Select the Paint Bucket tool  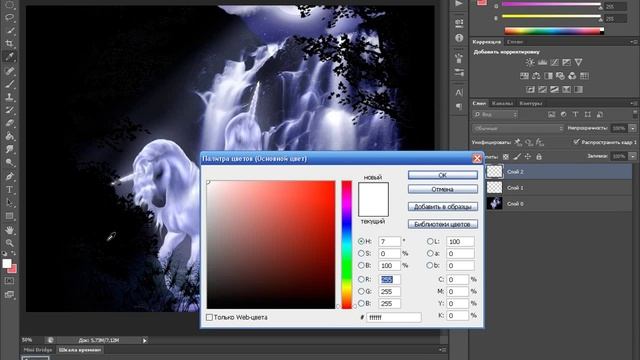point(9,136)
